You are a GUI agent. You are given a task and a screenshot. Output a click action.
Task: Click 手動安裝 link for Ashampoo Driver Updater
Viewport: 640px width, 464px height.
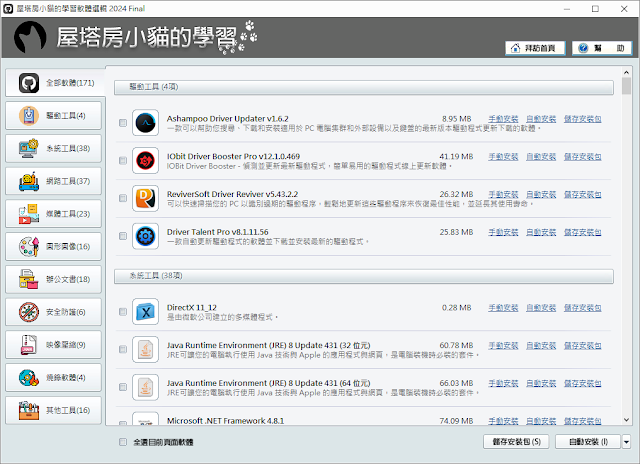503,119
